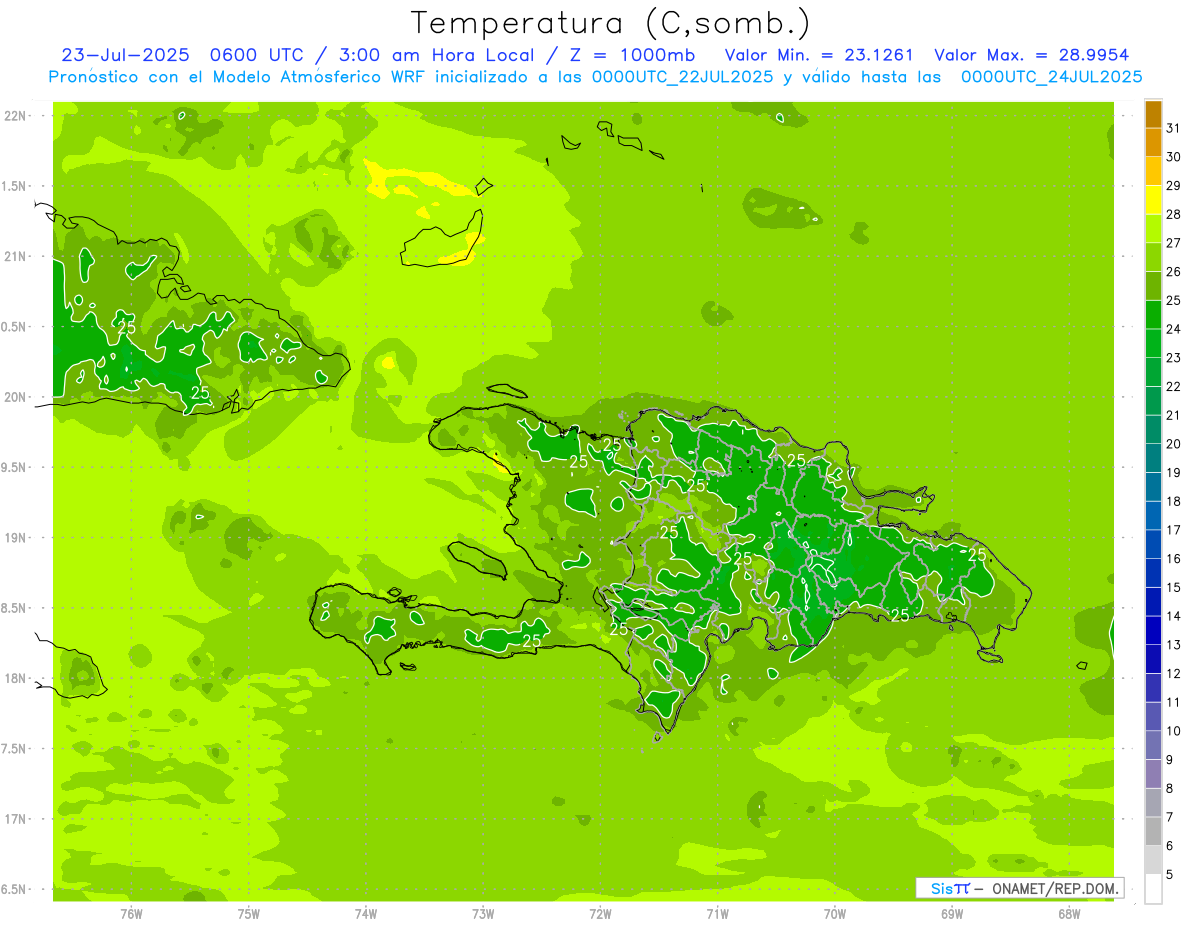Click the '75W' longitude label
The image size is (1200, 927).
click(x=249, y=913)
